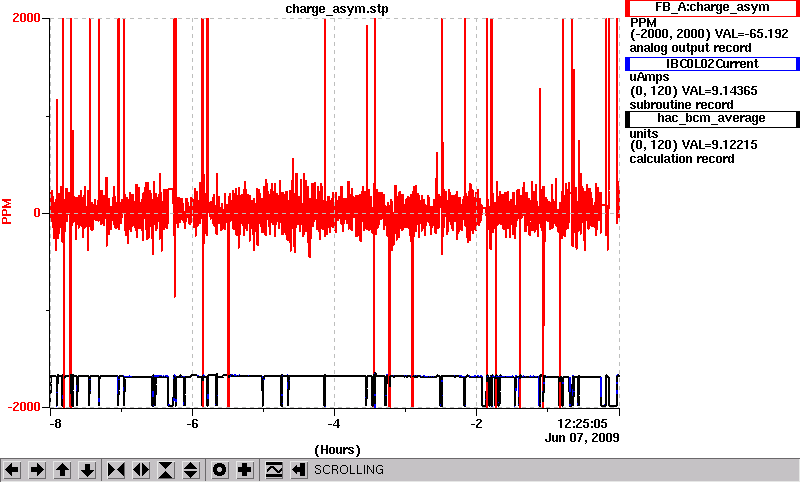Click the -8 hours x-axis tick
This screenshot has height=482, width=800.
(56, 424)
